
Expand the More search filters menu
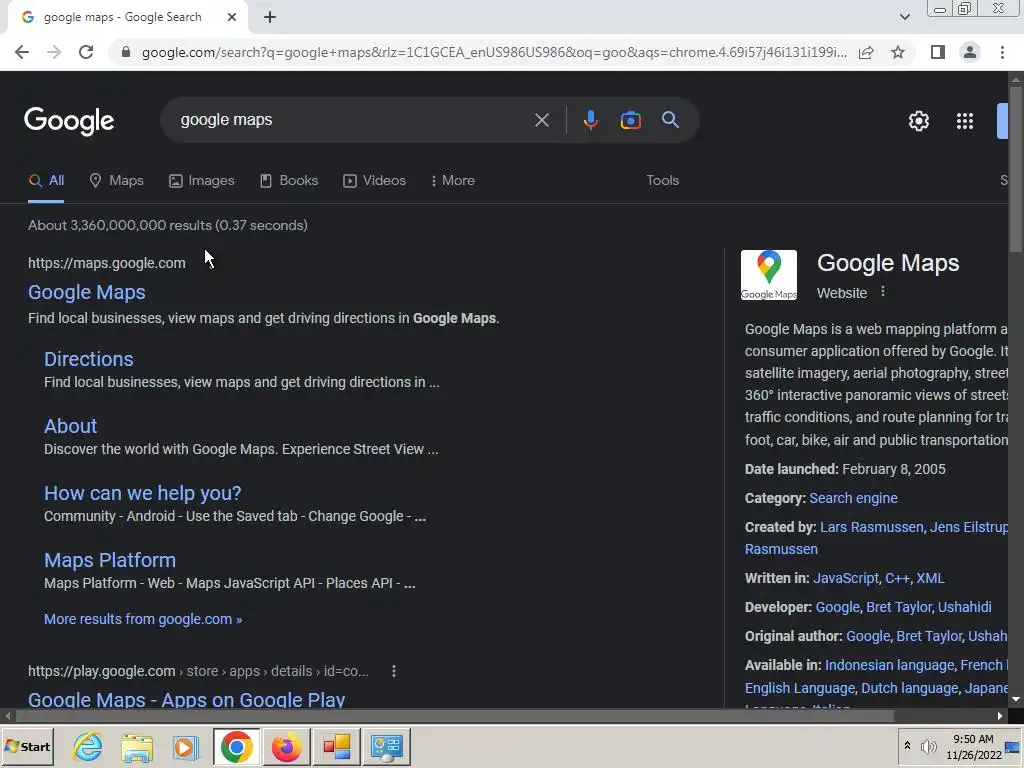pos(453,181)
